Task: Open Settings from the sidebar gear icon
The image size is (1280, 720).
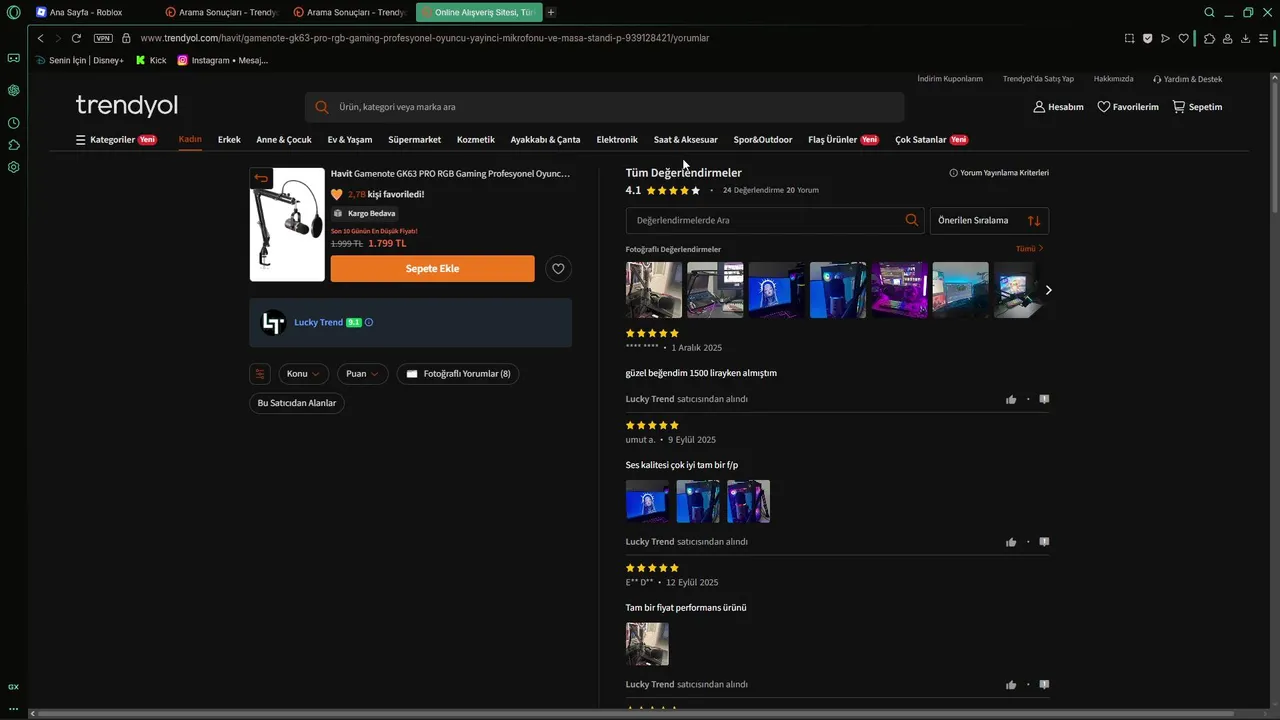Action: click(x=14, y=167)
